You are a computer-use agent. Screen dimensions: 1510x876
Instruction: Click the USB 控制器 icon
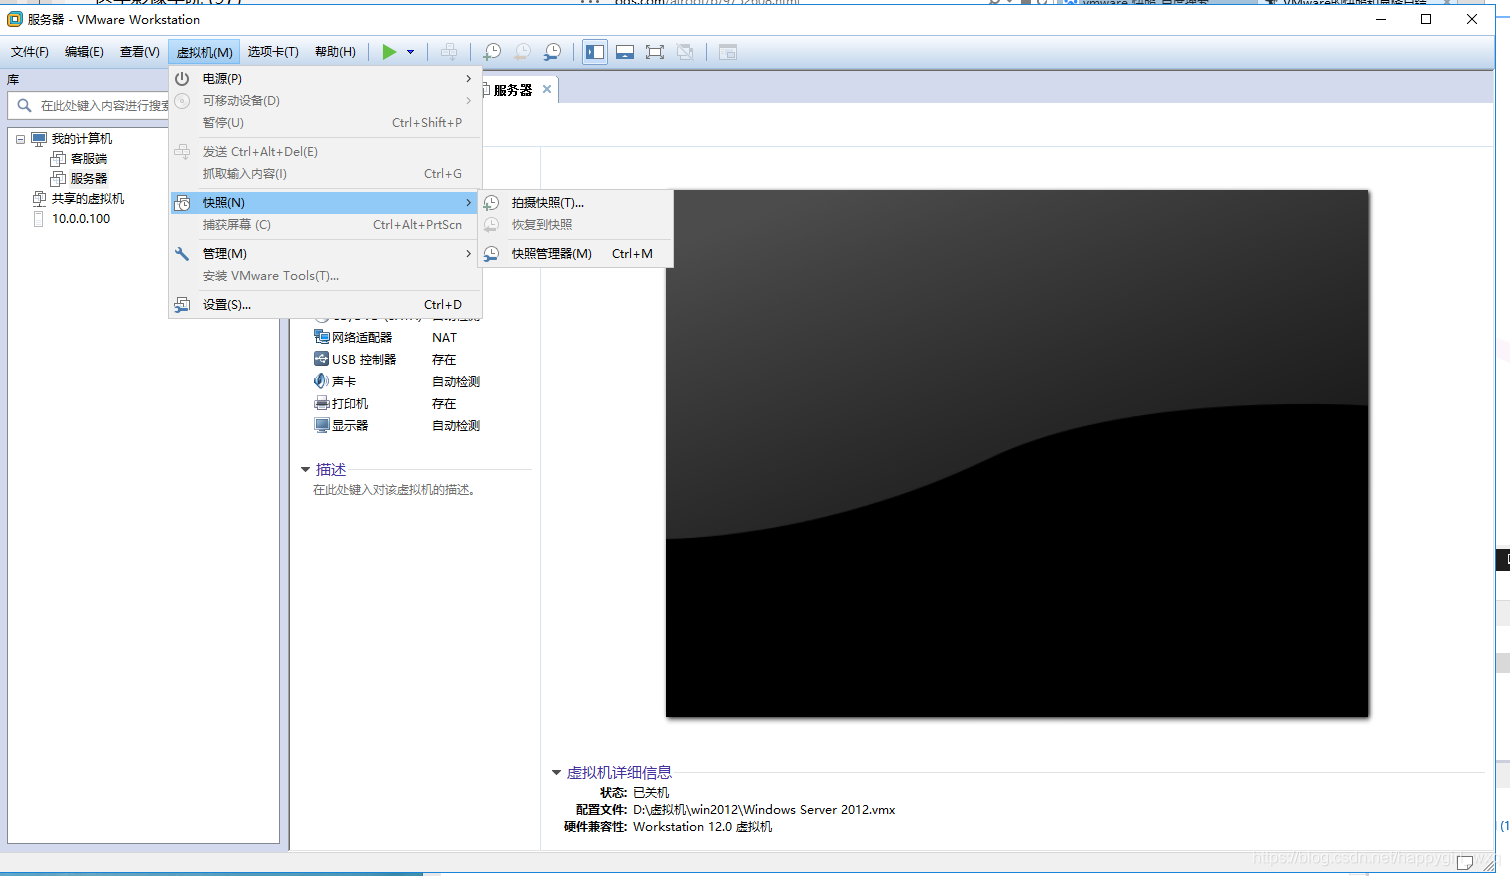click(322, 359)
